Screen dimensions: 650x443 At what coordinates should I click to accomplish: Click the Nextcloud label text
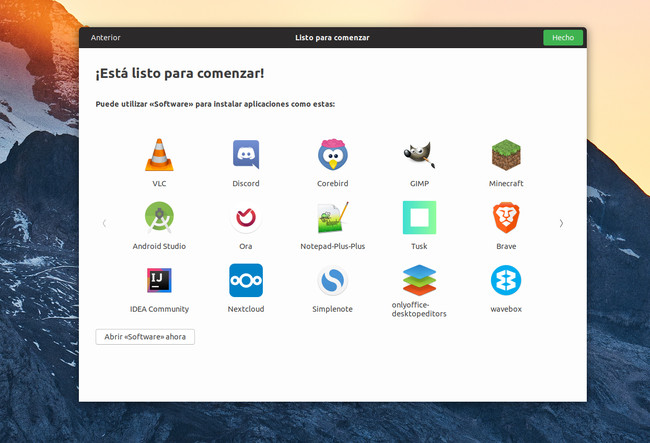246,309
